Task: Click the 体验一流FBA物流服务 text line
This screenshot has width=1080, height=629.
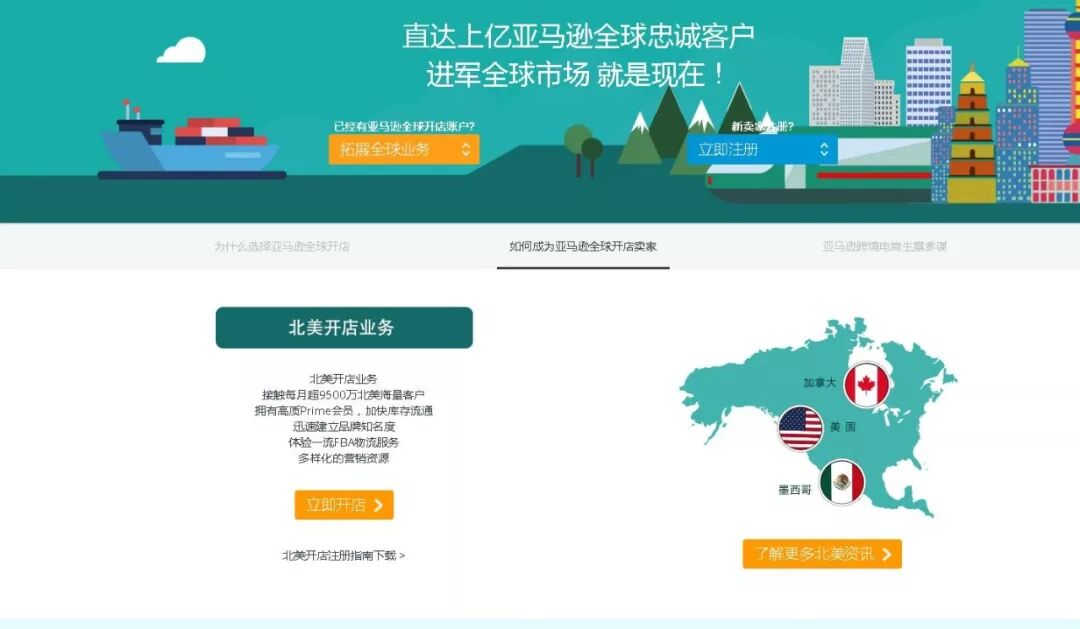Action: tap(343, 442)
